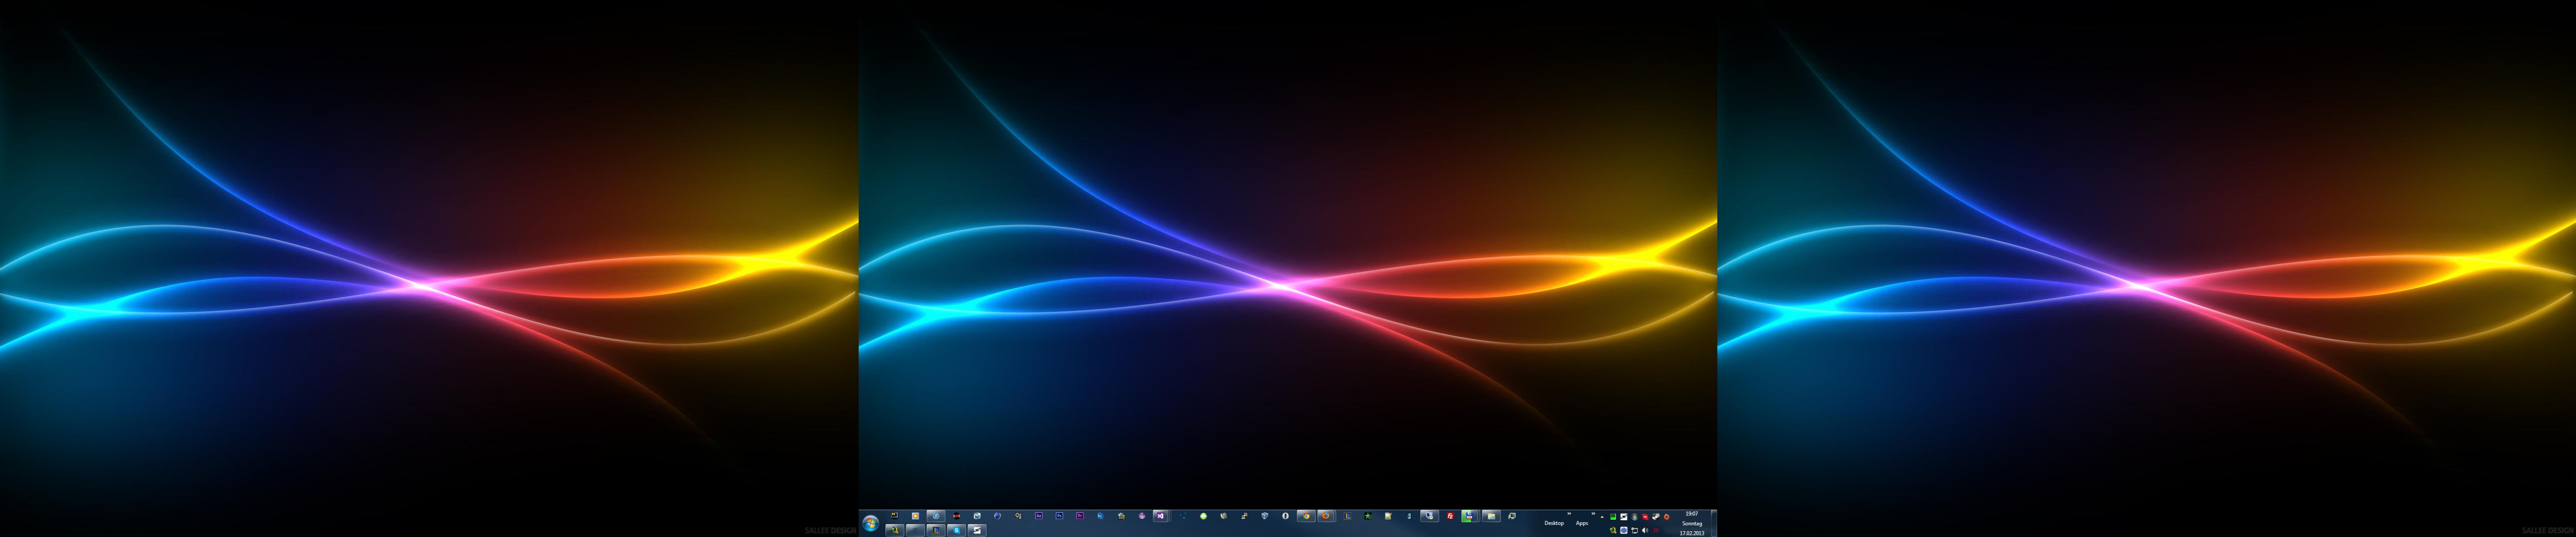This screenshot has width=2576, height=537.
Task: Open the monitor graph icon after Explorer
Action: [1512, 516]
